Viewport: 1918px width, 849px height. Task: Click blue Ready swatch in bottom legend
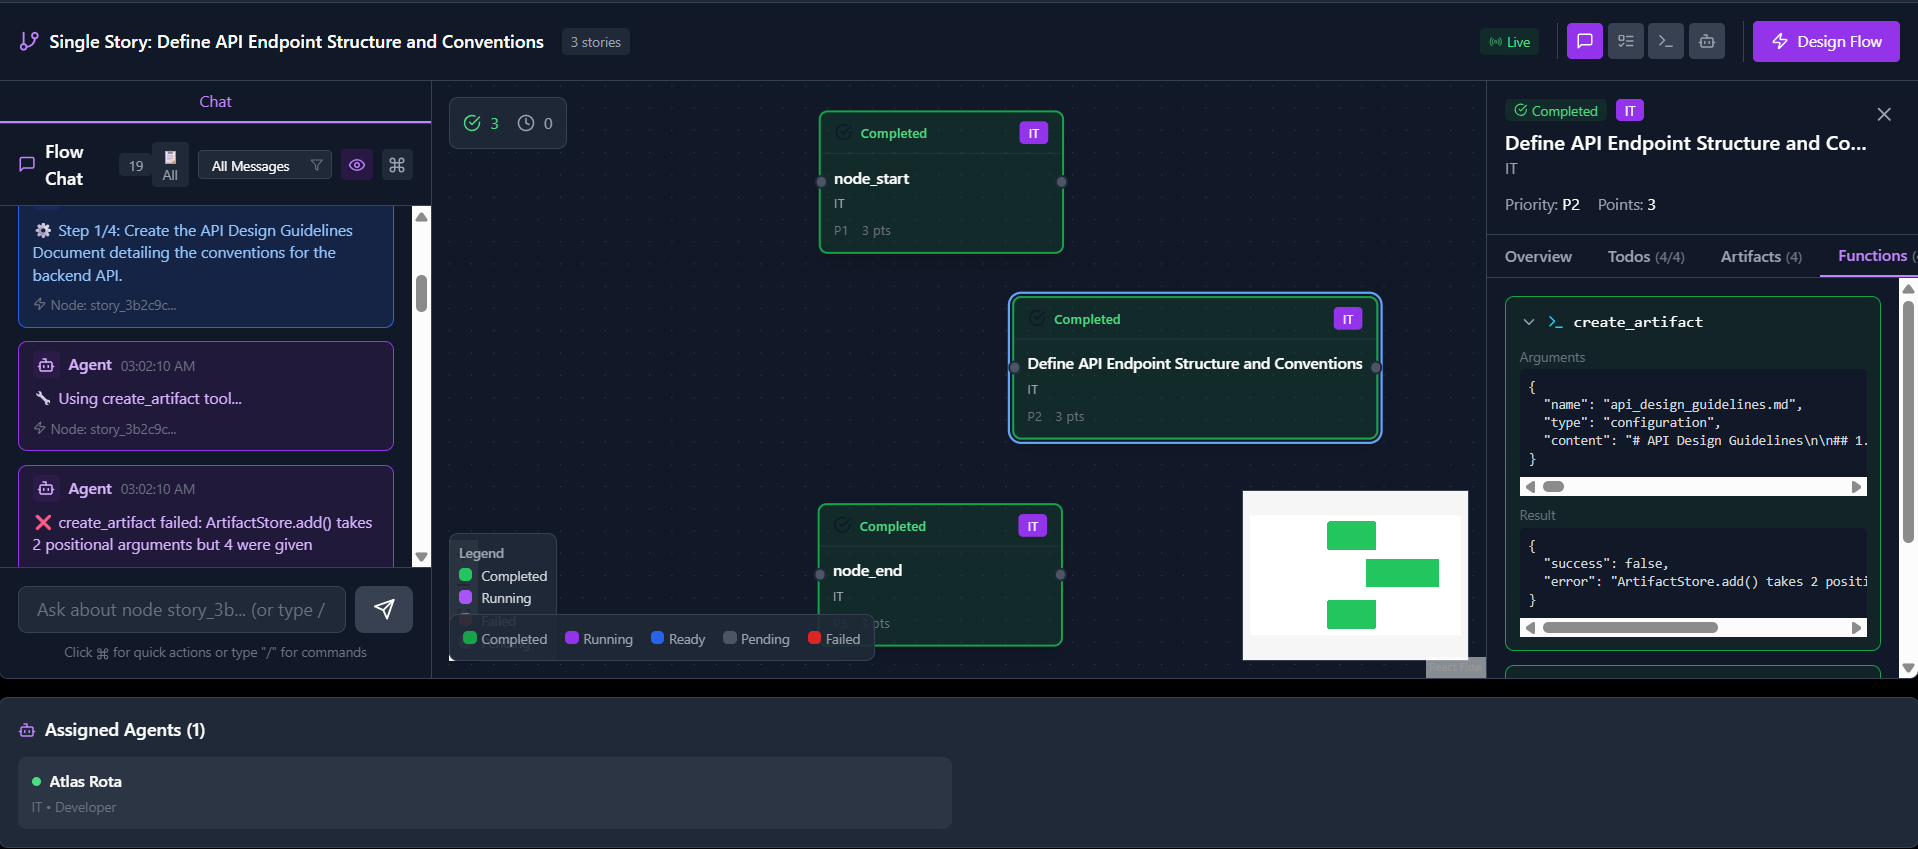pos(658,638)
